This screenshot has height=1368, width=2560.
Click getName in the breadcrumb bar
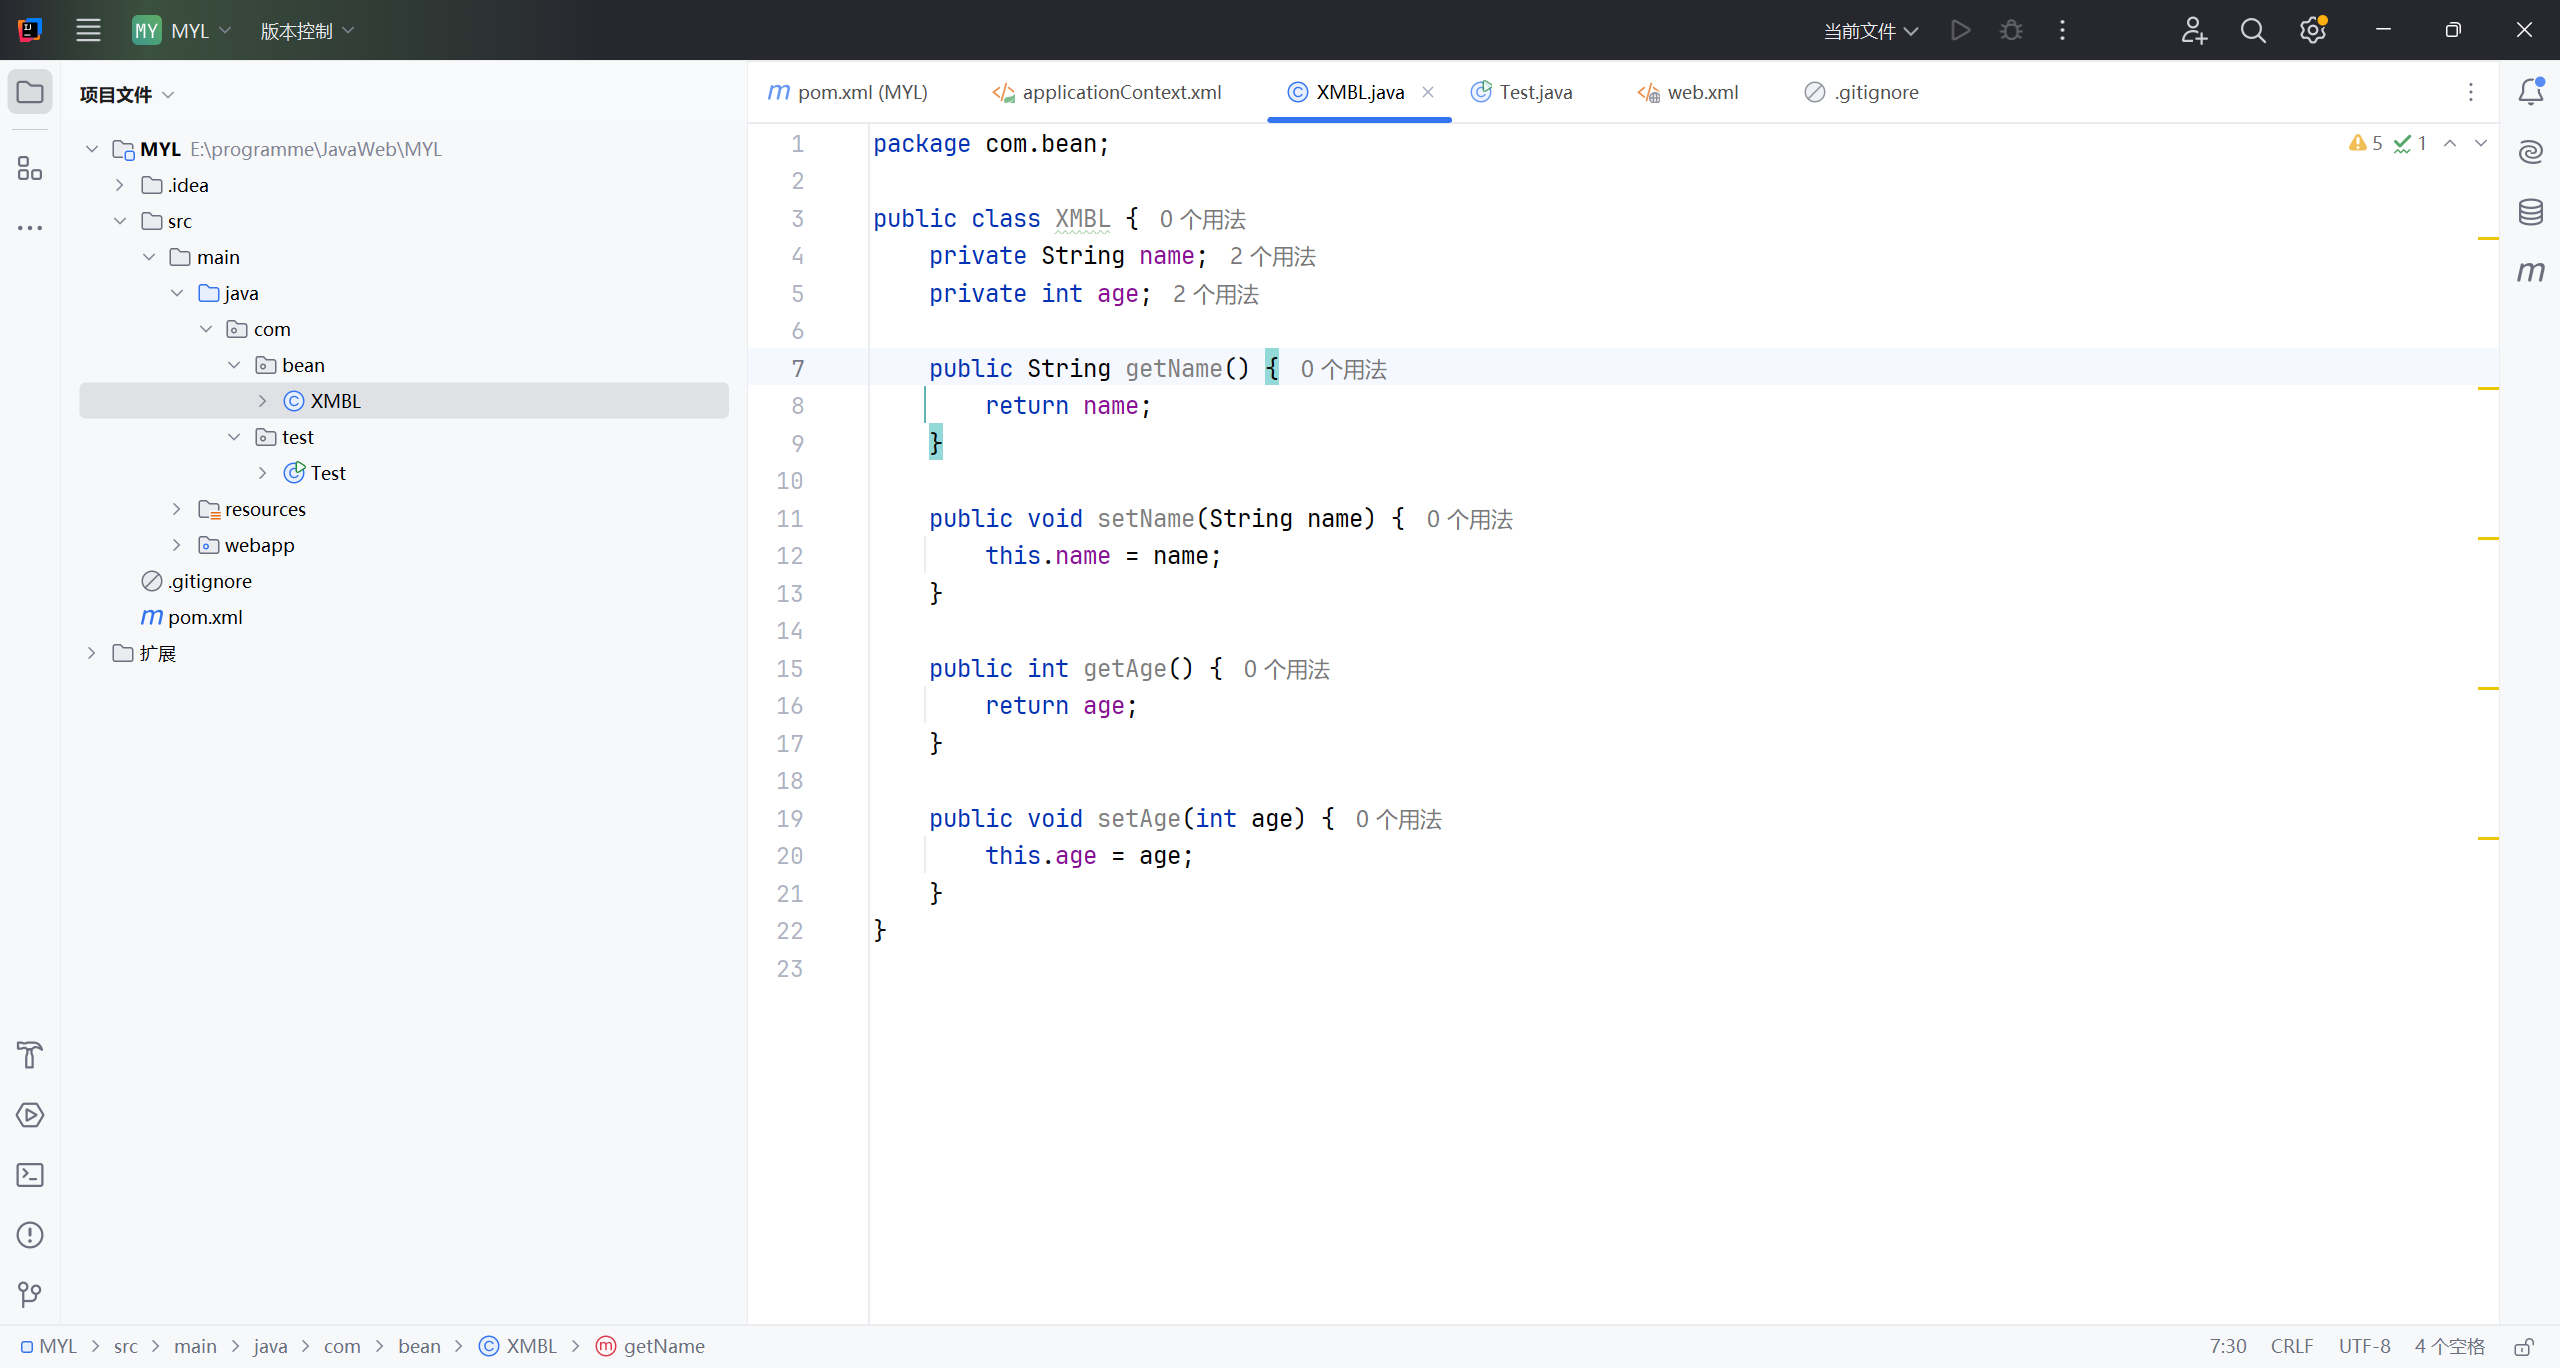click(x=663, y=1346)
